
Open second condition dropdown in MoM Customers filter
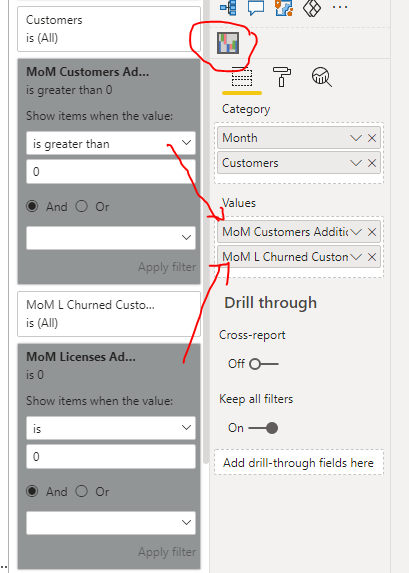[111, 238]
